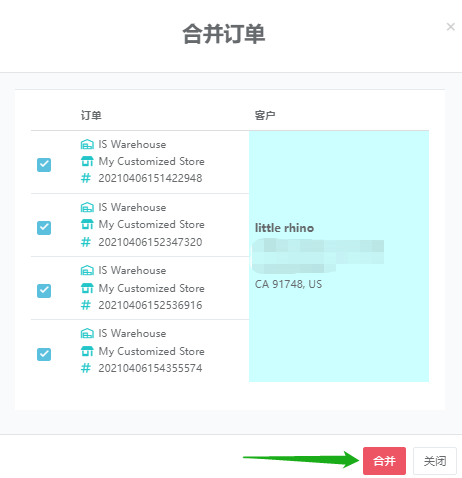Select order number 20210406152347320
This screenshot has width=462, height=478.
[150, 242]
